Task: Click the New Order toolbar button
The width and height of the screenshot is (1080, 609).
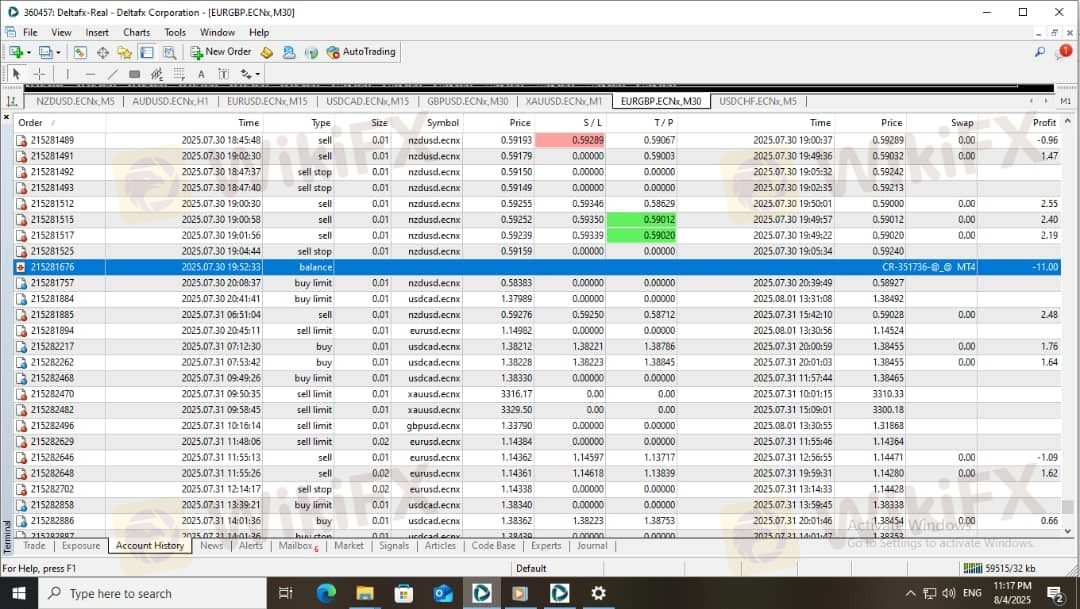Action: click(221, 52)
